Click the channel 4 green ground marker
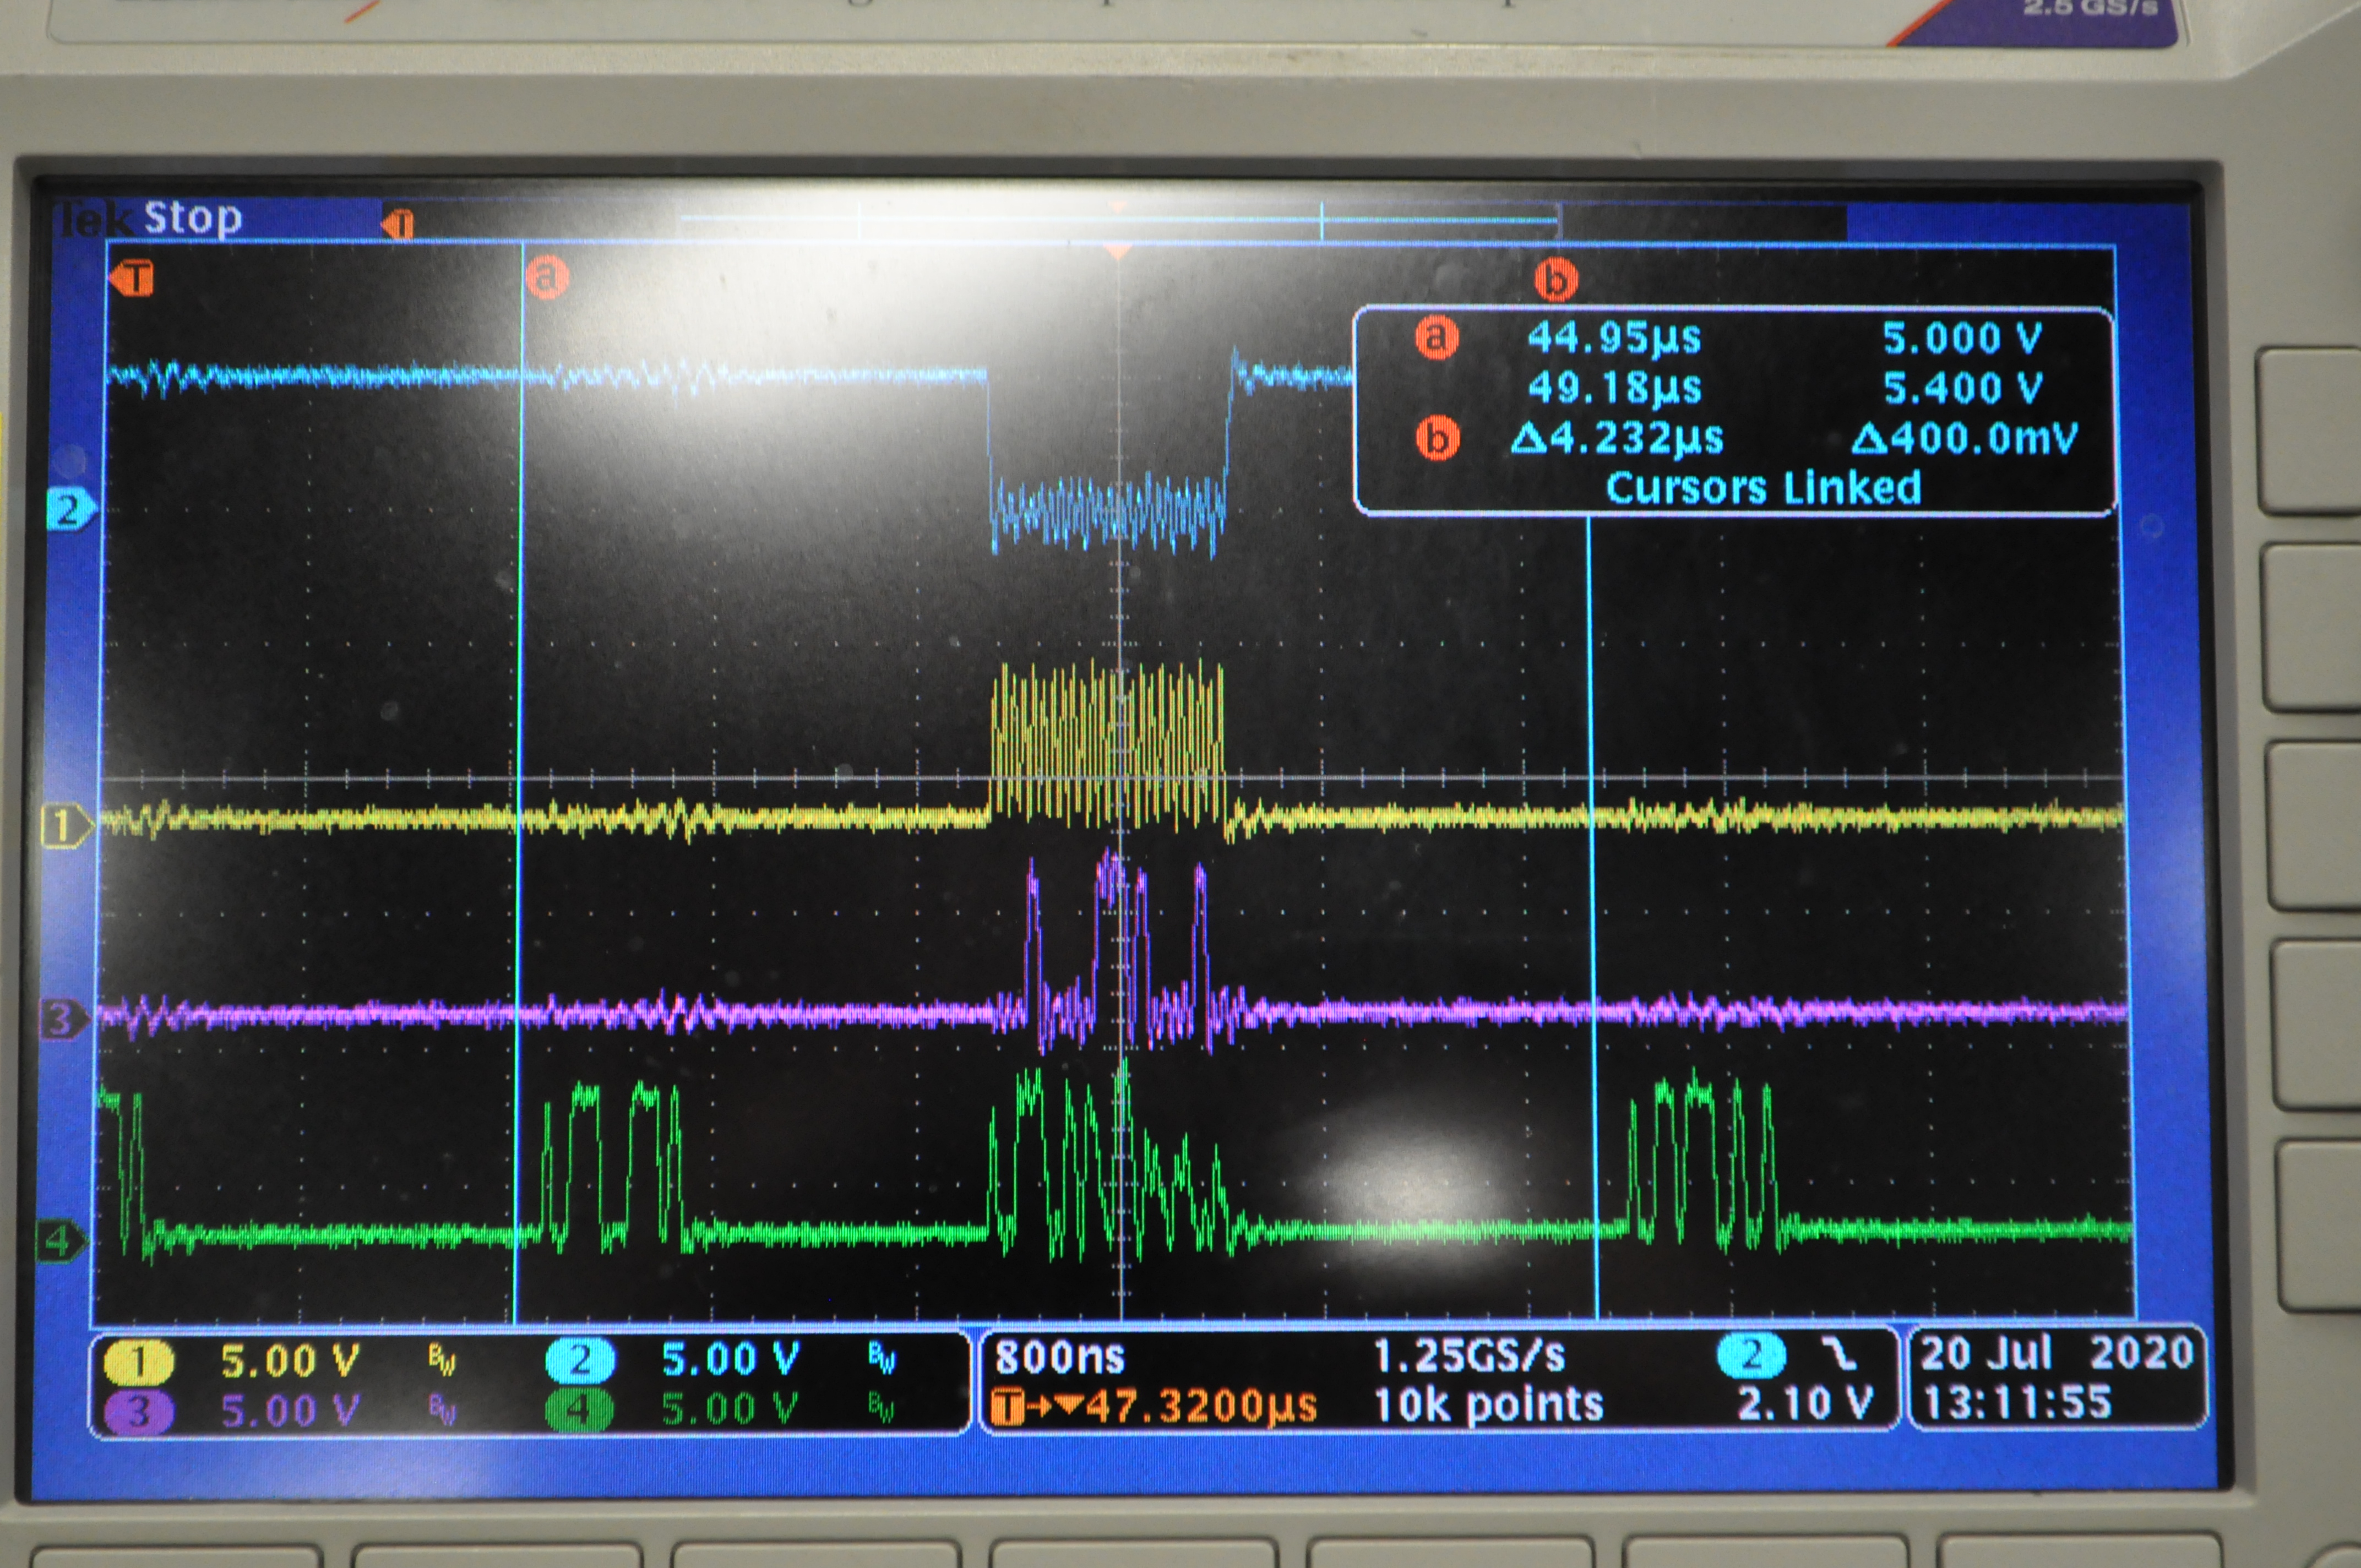2361x1568 pixels. (60, 1242)
